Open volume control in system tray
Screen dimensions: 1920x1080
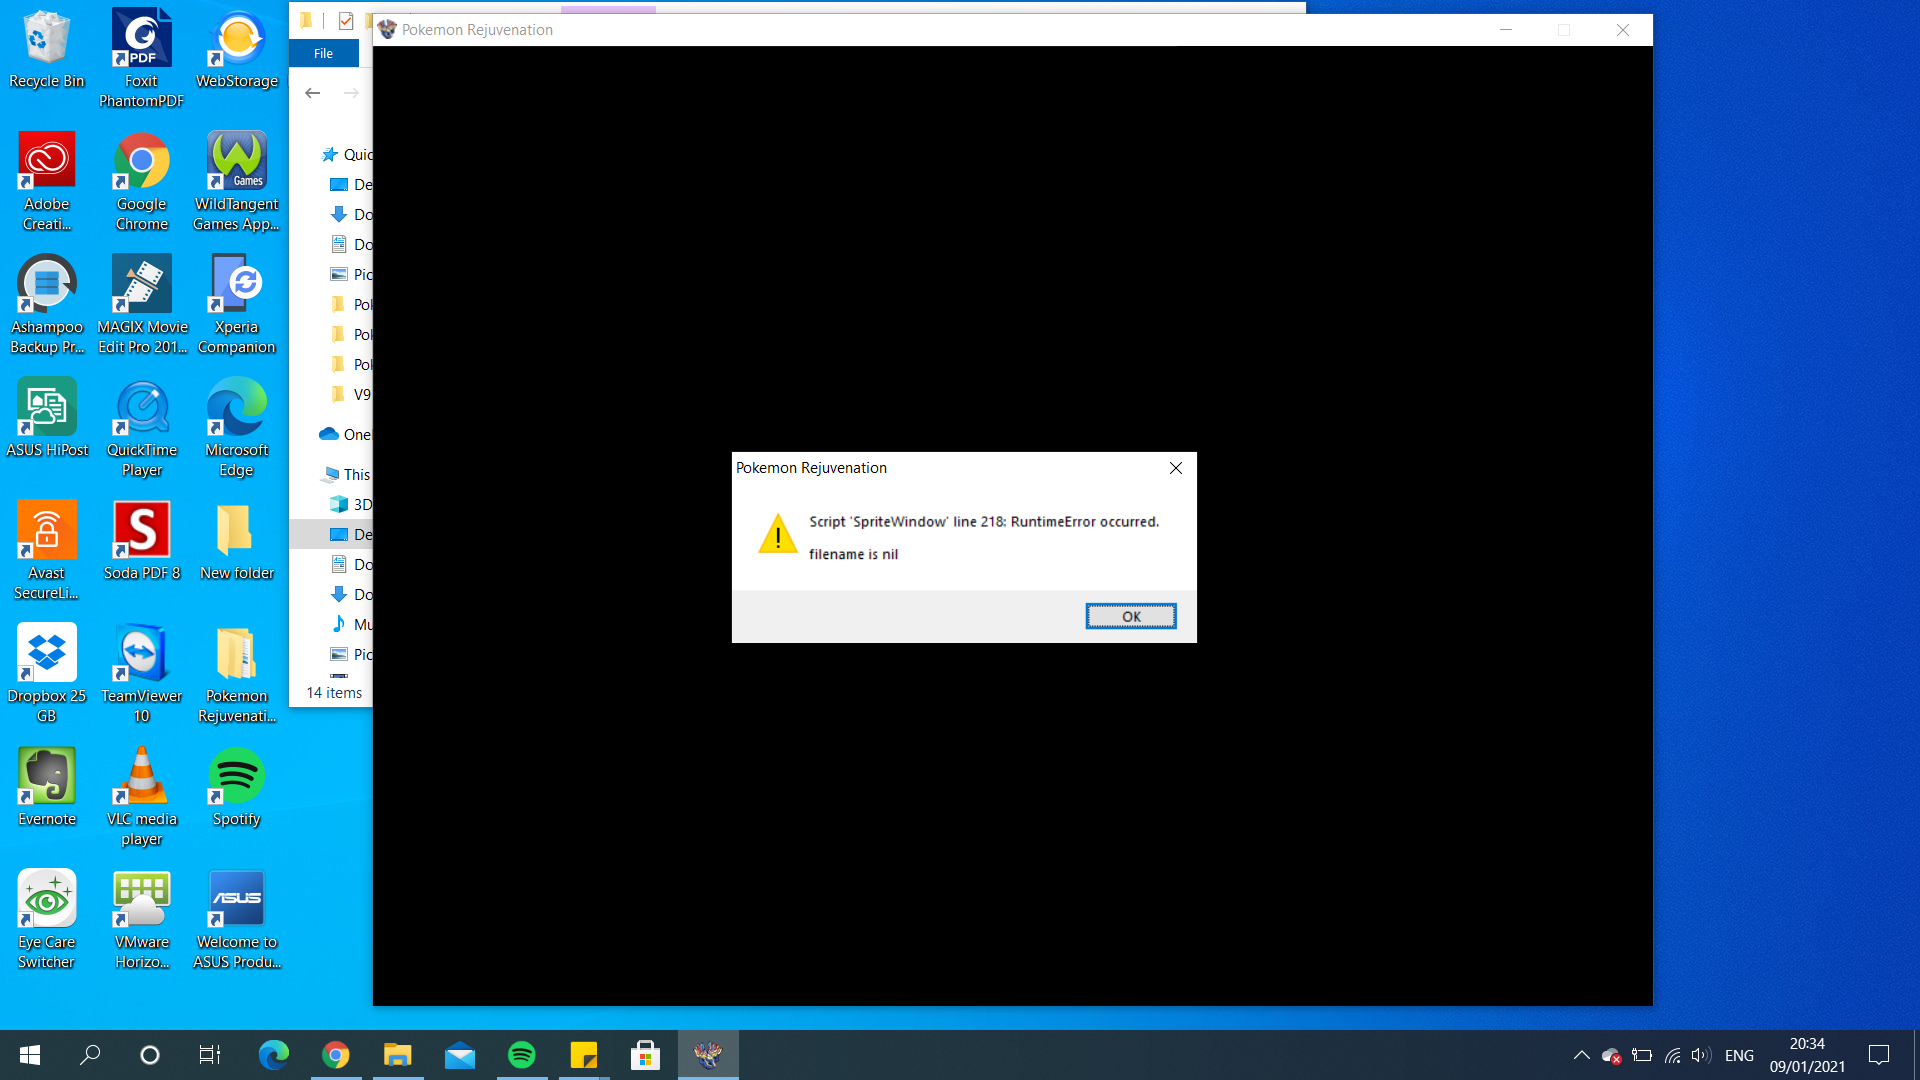point(1701,1055)
